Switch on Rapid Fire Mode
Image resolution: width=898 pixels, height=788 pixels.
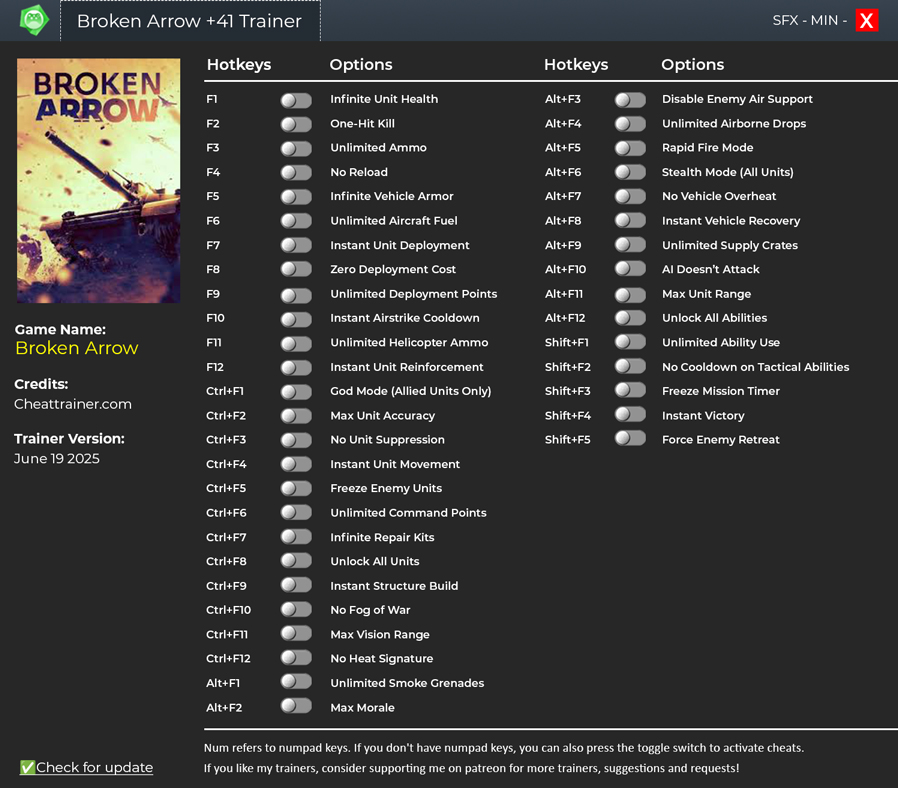pyautogui.click(x=630, y=148)
